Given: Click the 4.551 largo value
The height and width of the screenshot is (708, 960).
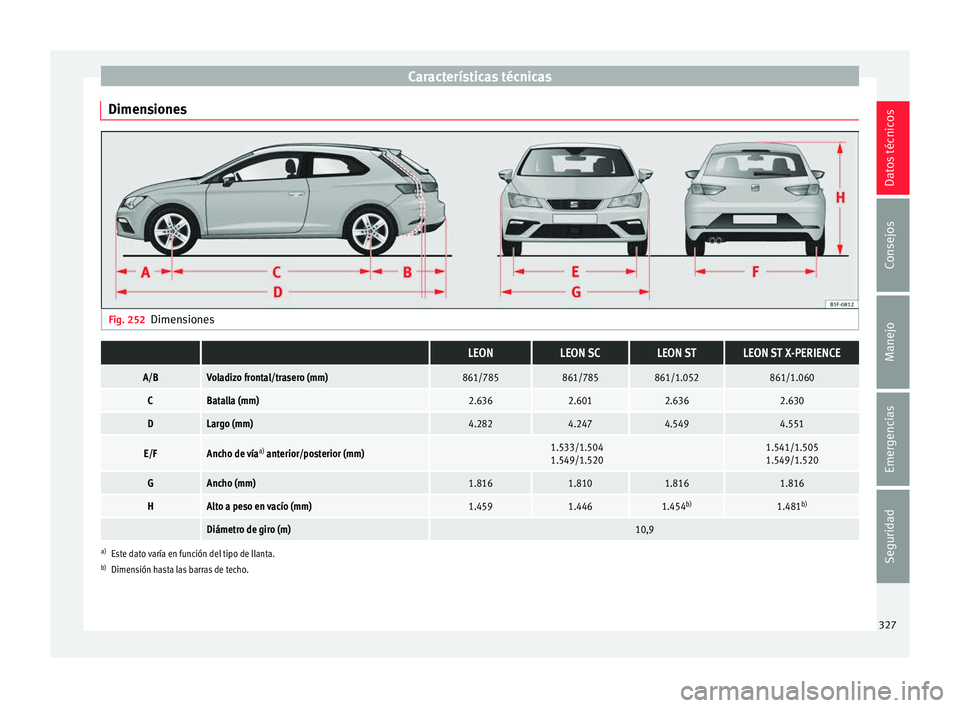Looking at the screenshot, I should (x=792, y=424).
